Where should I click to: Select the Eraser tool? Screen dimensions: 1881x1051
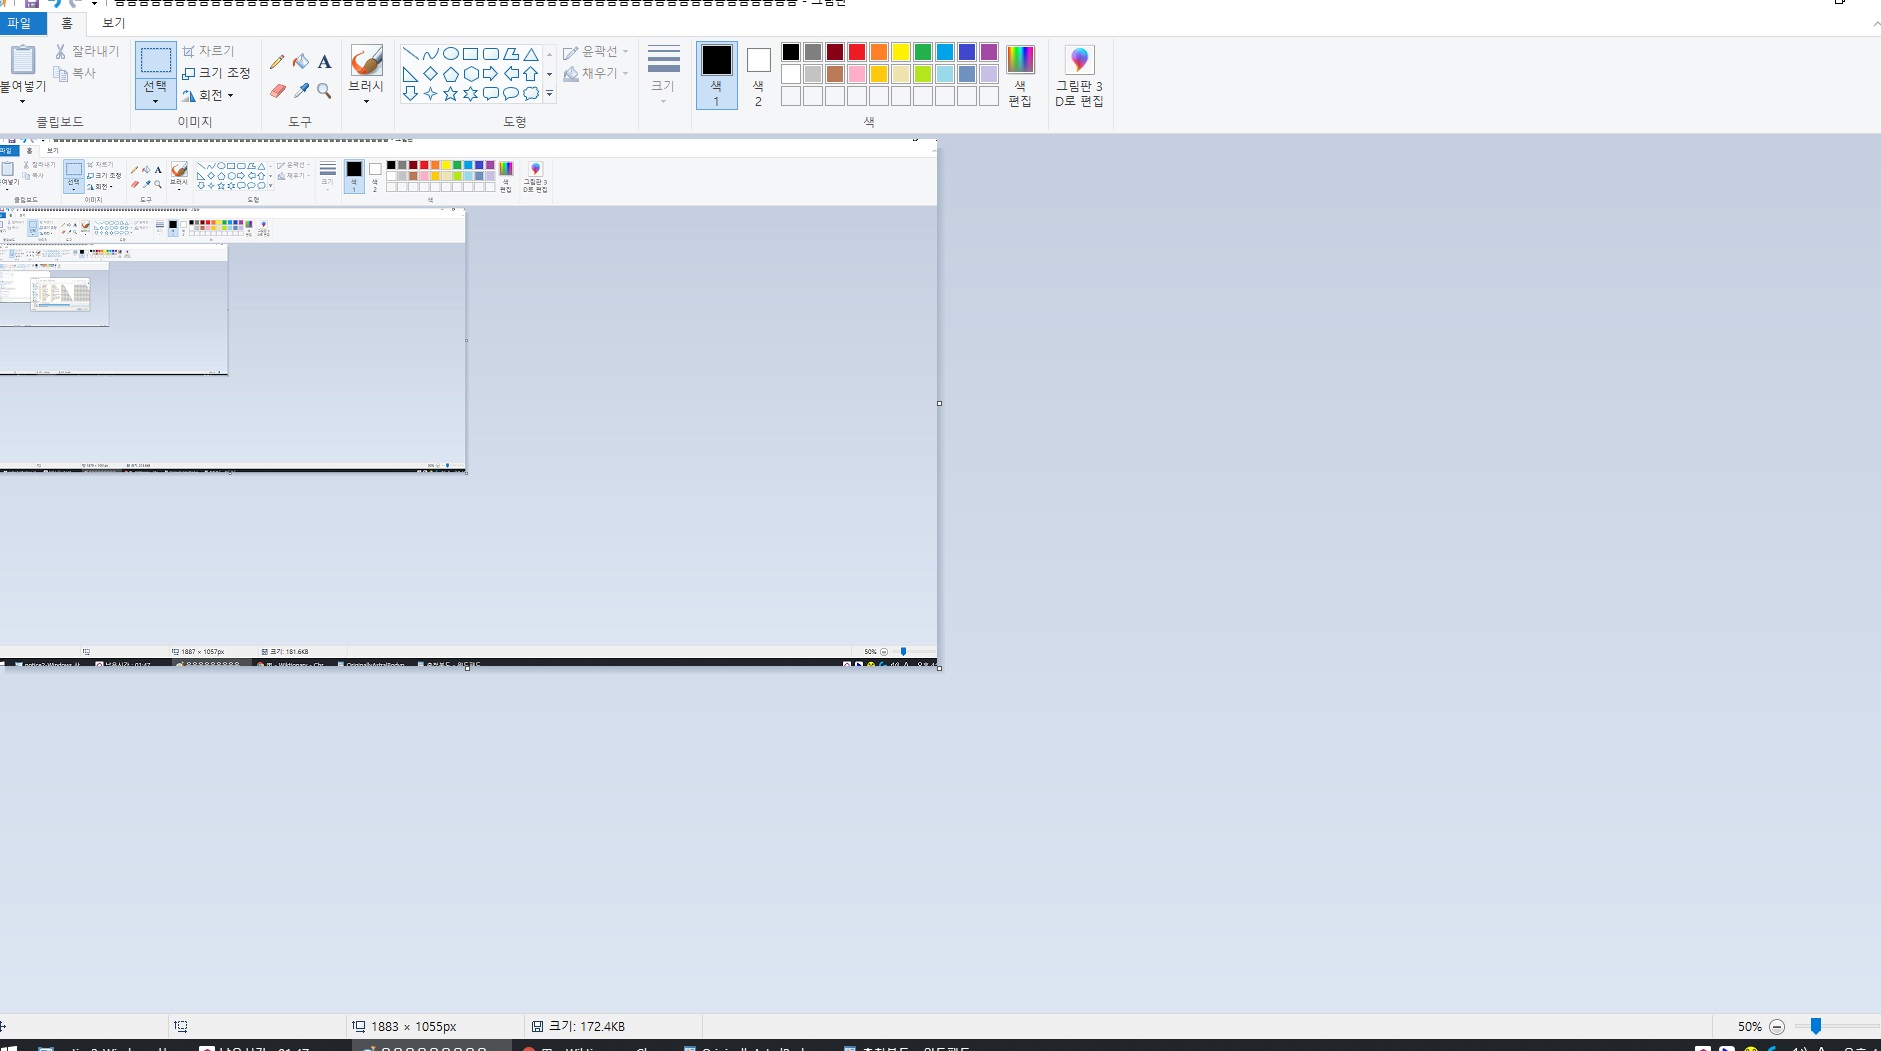277,90
